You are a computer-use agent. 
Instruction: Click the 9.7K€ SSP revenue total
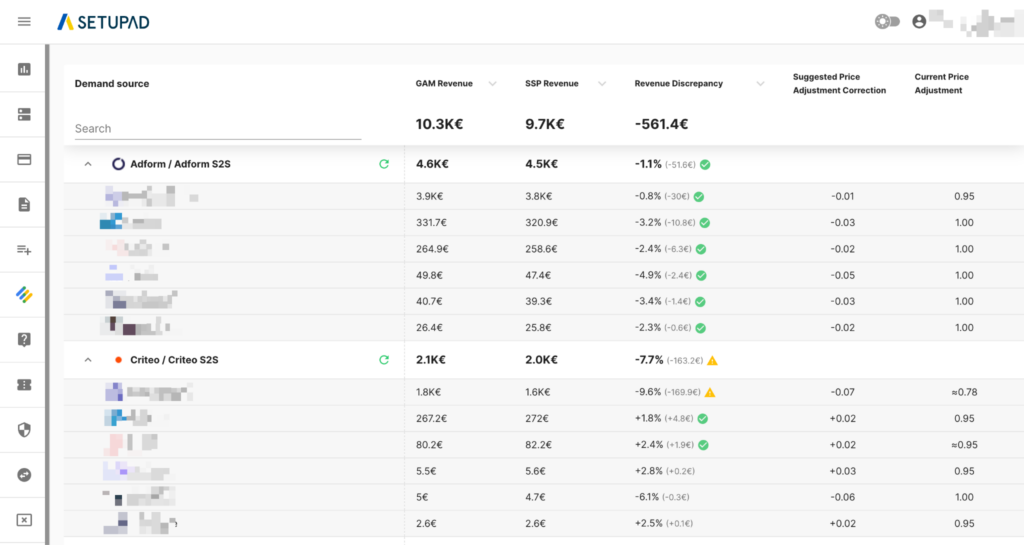[545, 124]
